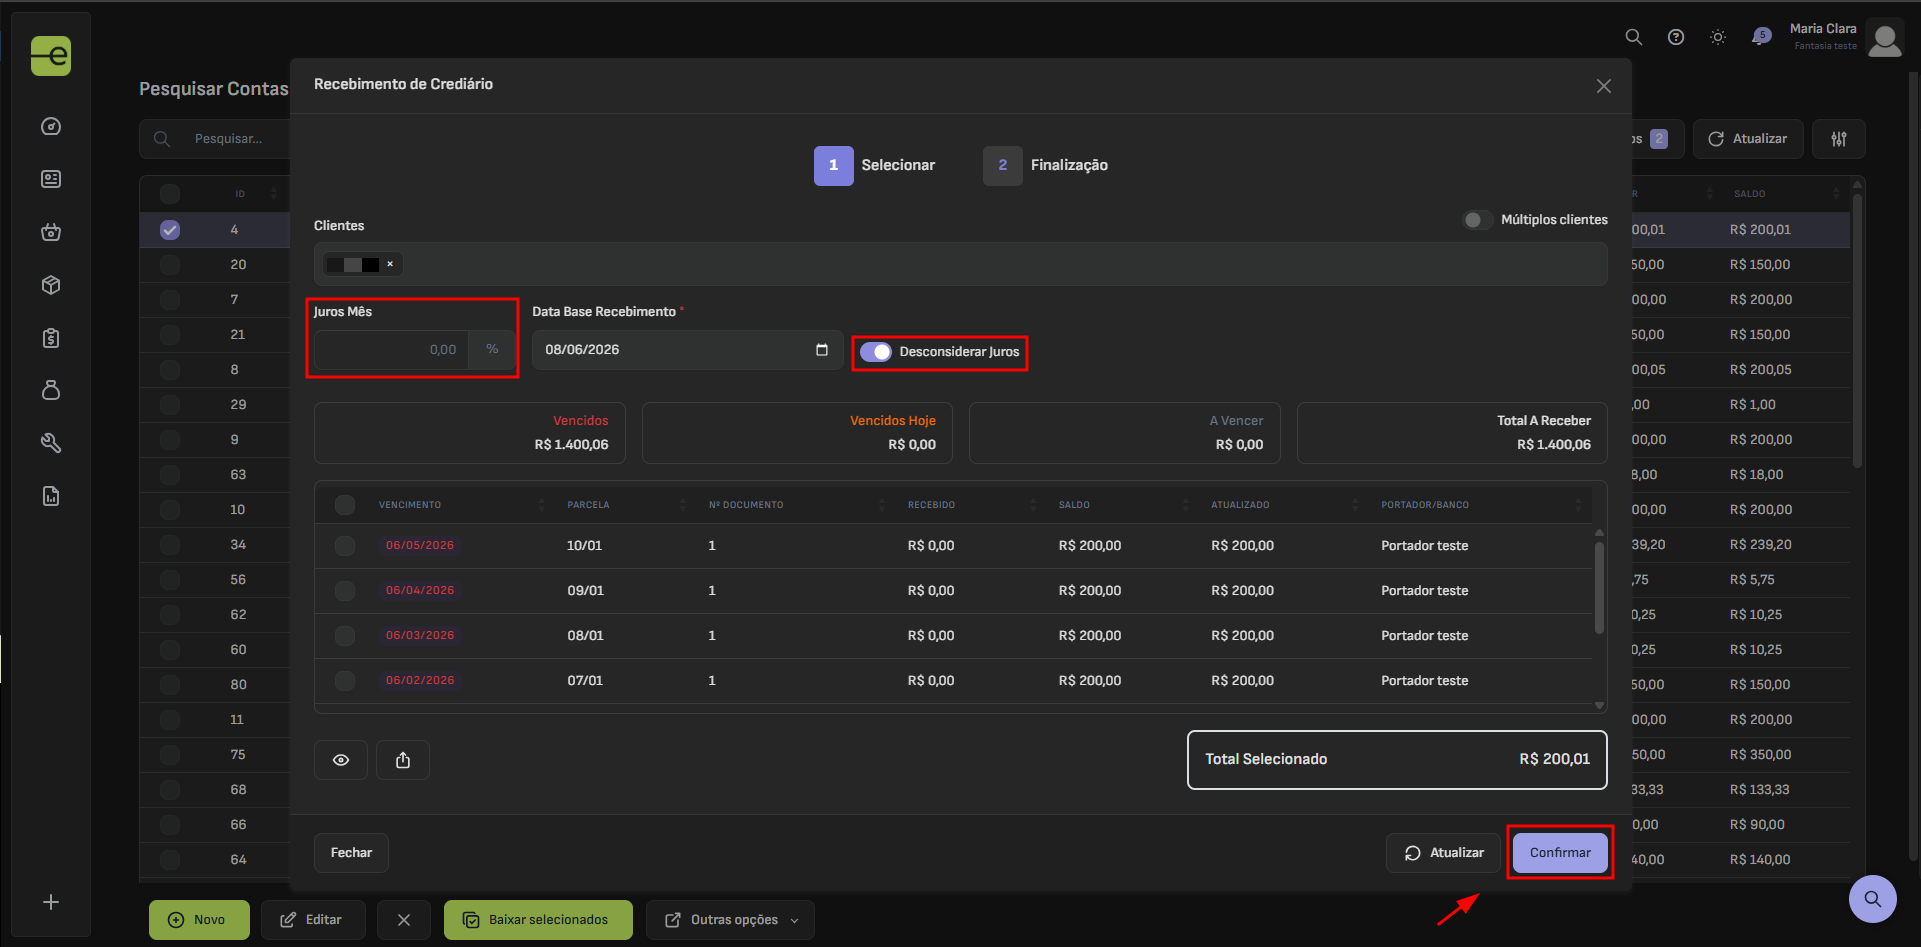The width and height of the screenshot is (1921, 947).
Task: Click the Confirmar button
Action: click(1560, 853)
